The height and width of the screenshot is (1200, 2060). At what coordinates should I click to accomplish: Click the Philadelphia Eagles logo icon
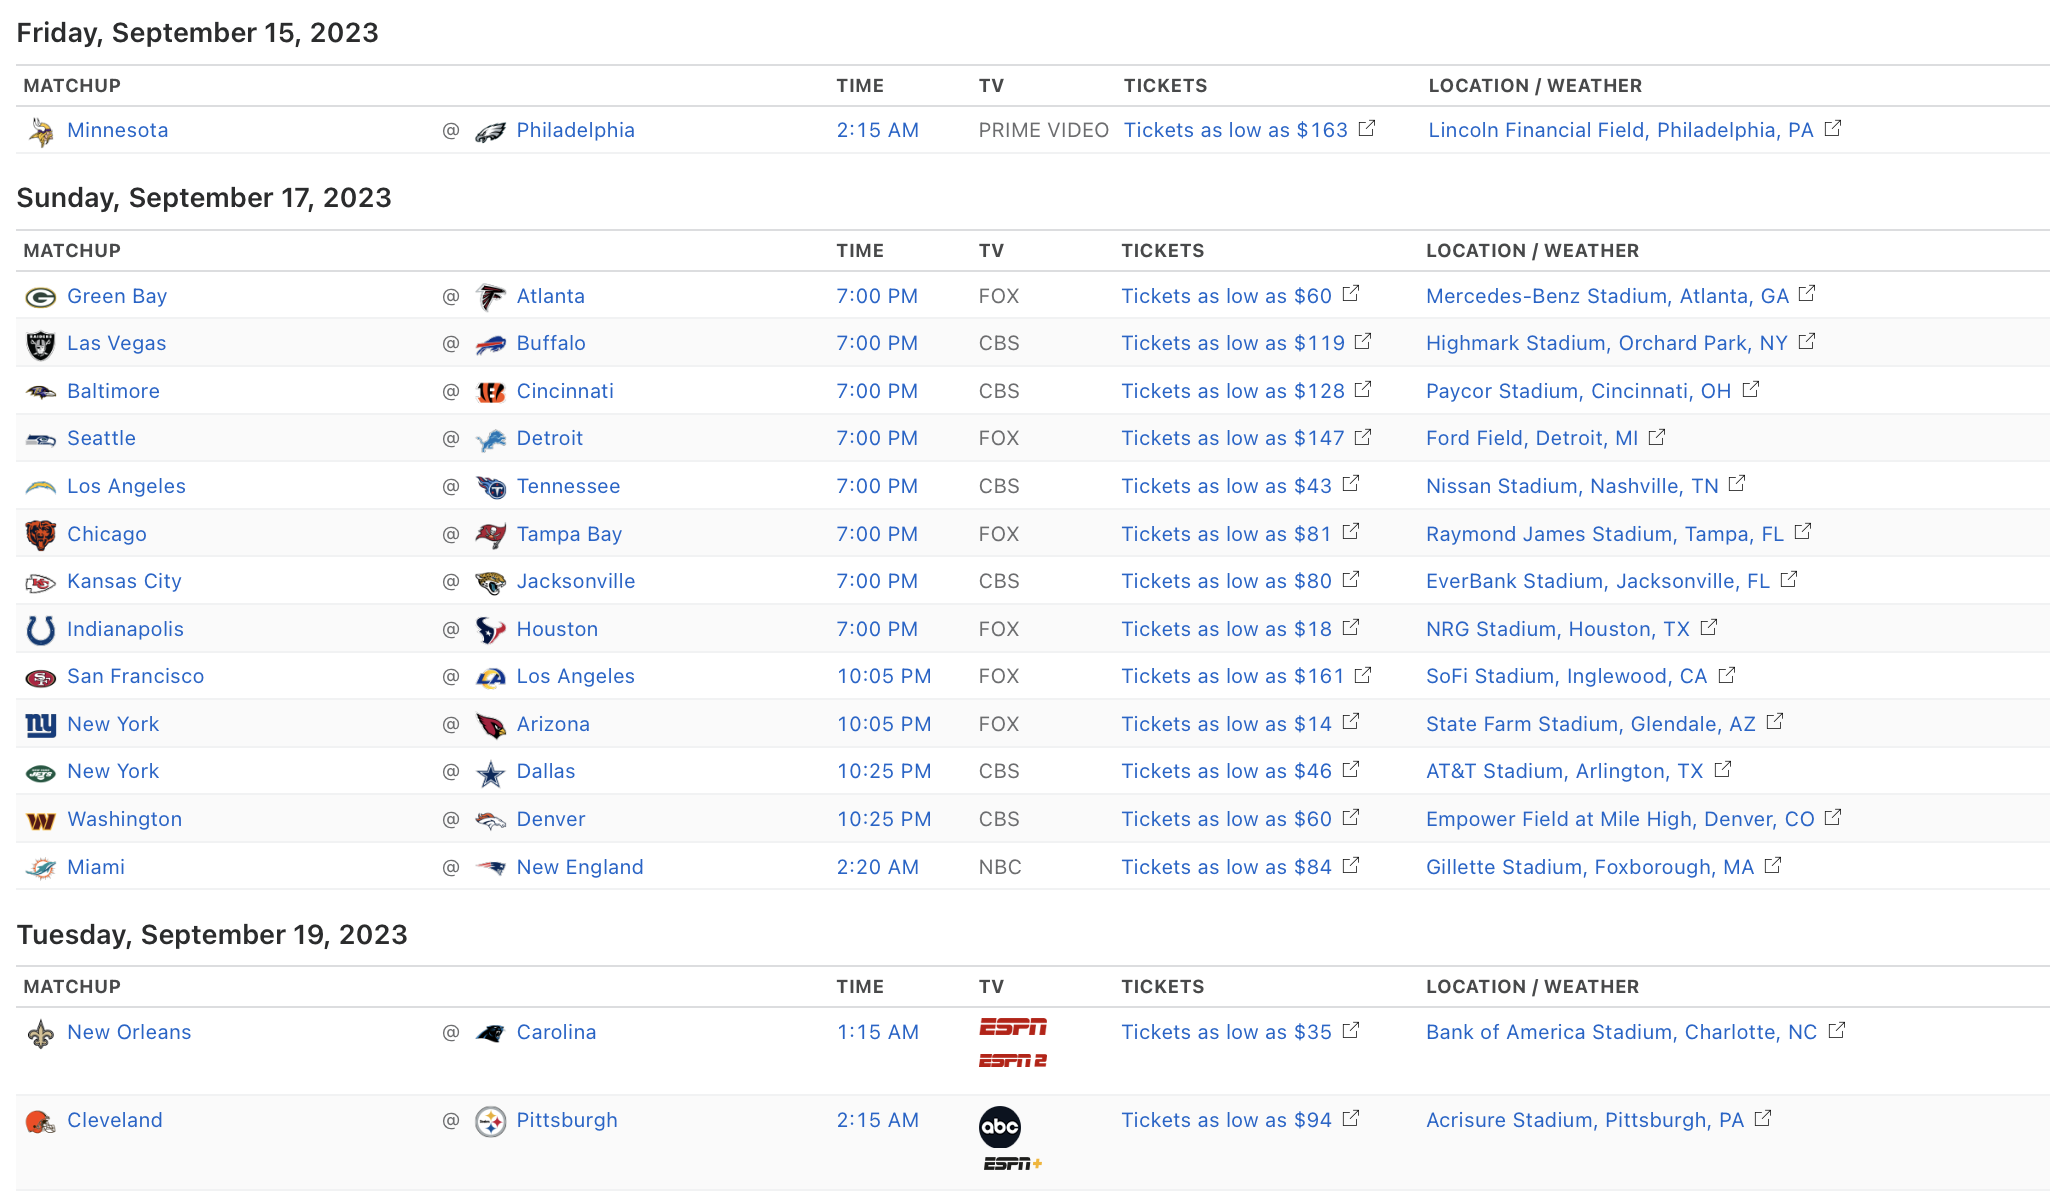[490, 131]
